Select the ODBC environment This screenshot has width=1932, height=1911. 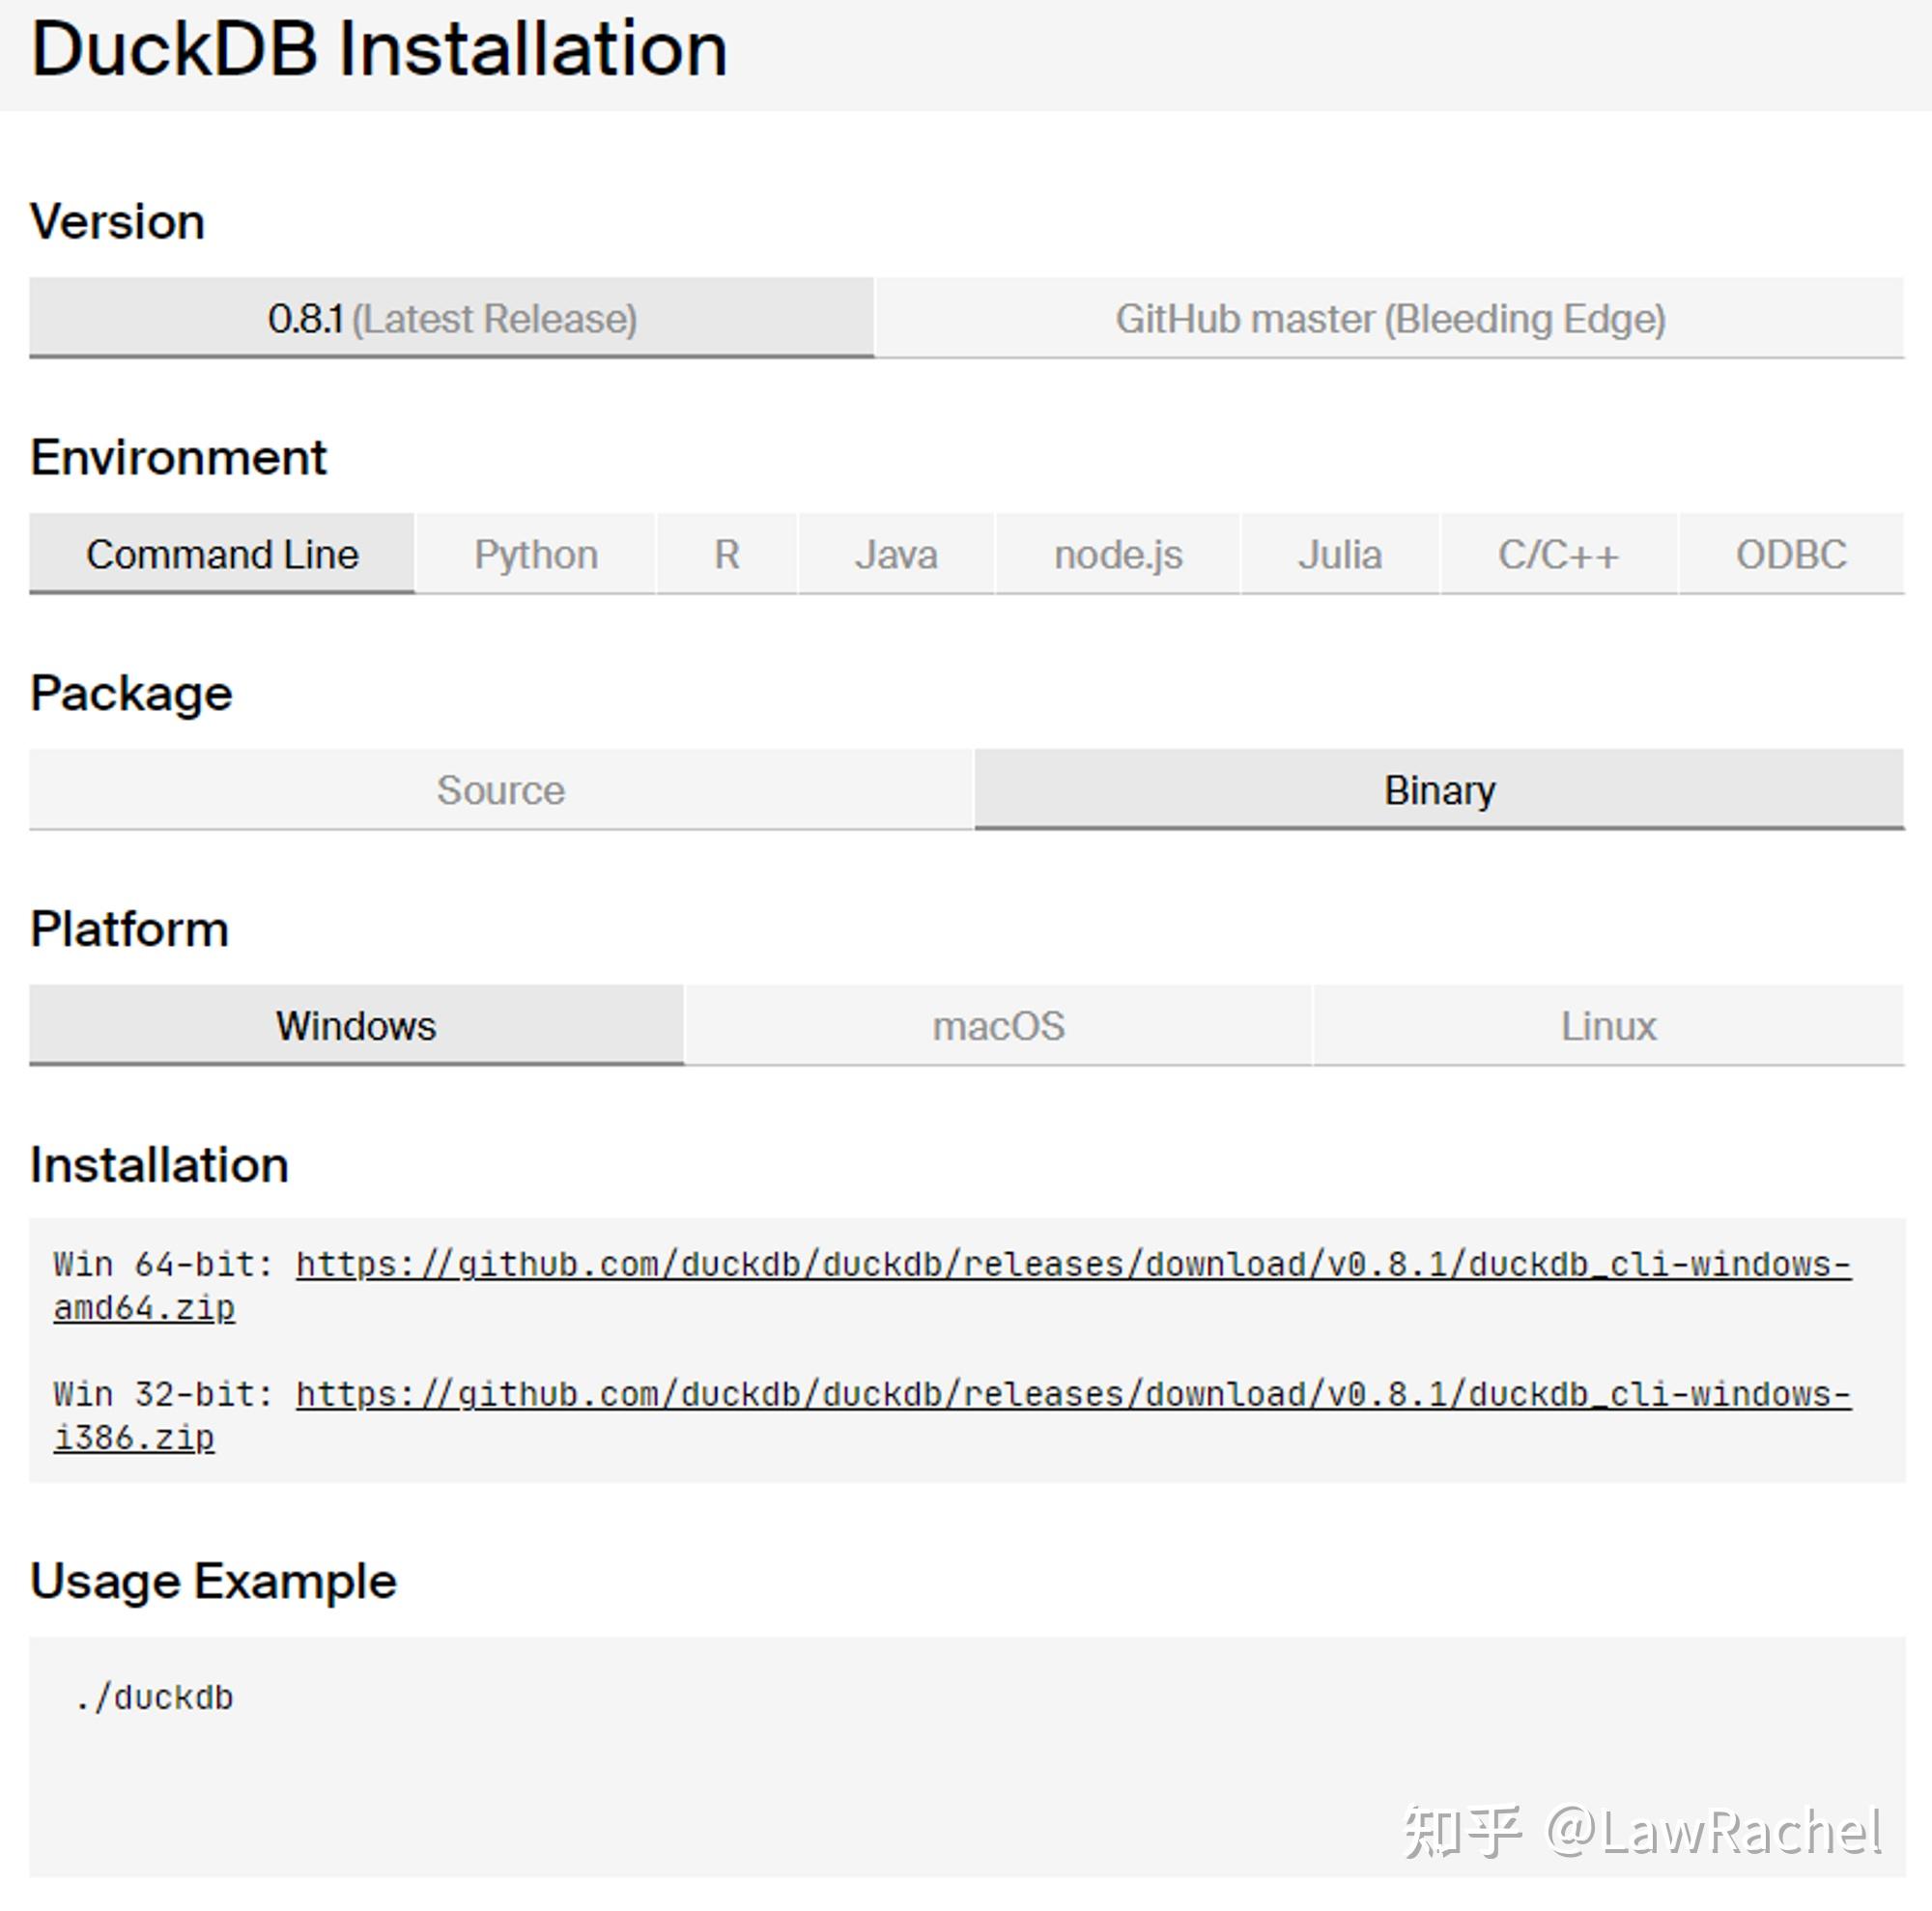click(1790, 554)
